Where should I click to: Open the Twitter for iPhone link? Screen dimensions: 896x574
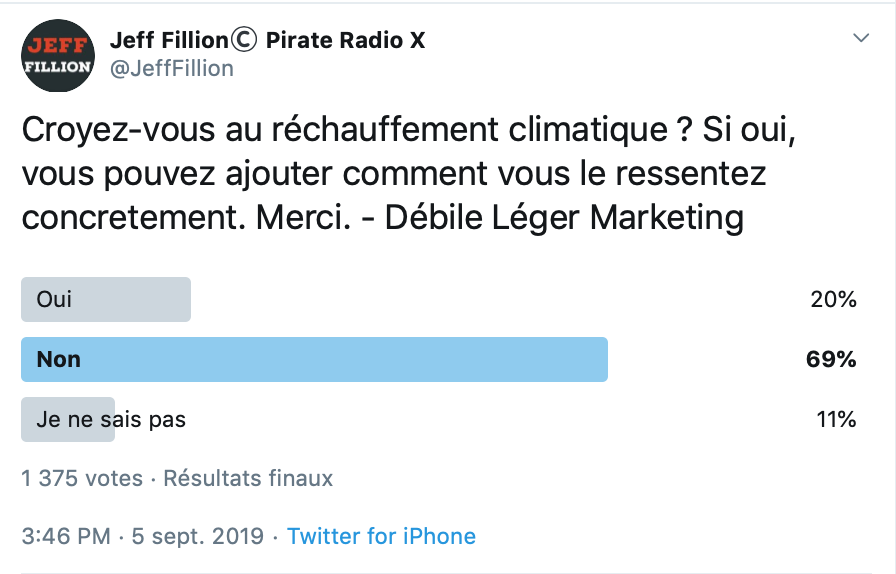click(x=381, y=536)
